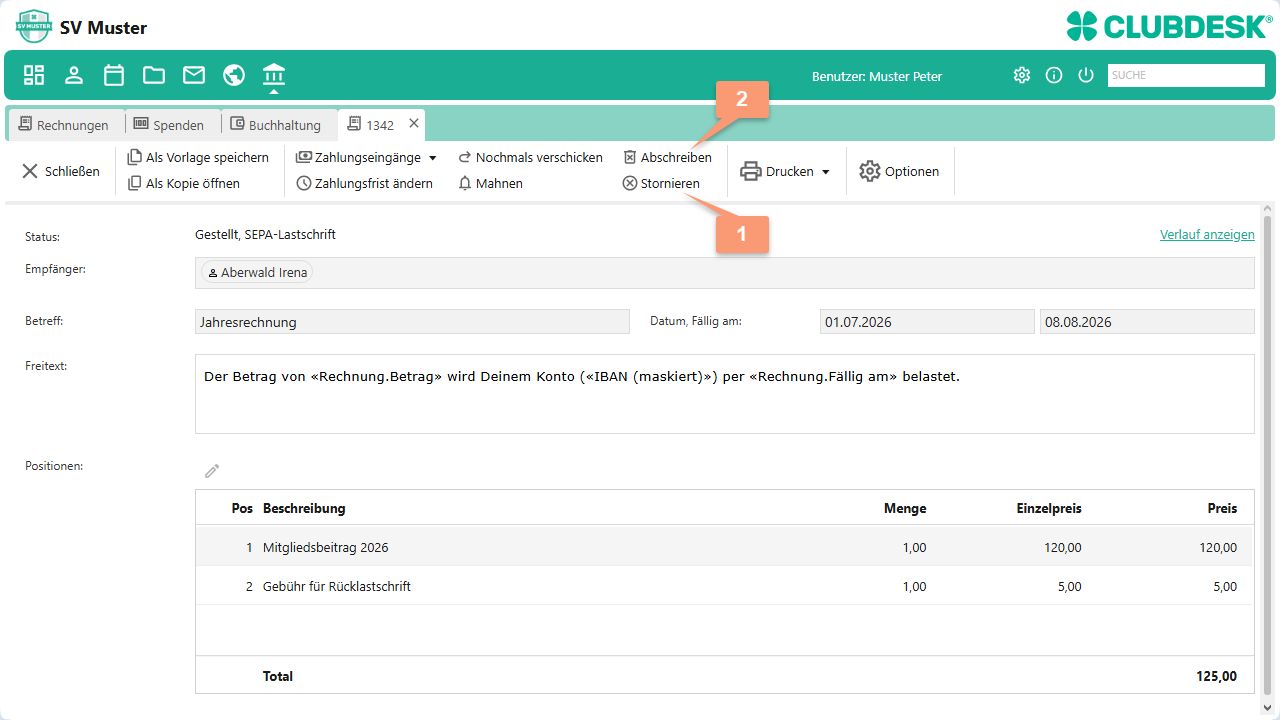Viewport: 1280px width, 720px height.
Task: Switch to the Spenden tab
Action: pyautogui.click(x=169, y=125)
